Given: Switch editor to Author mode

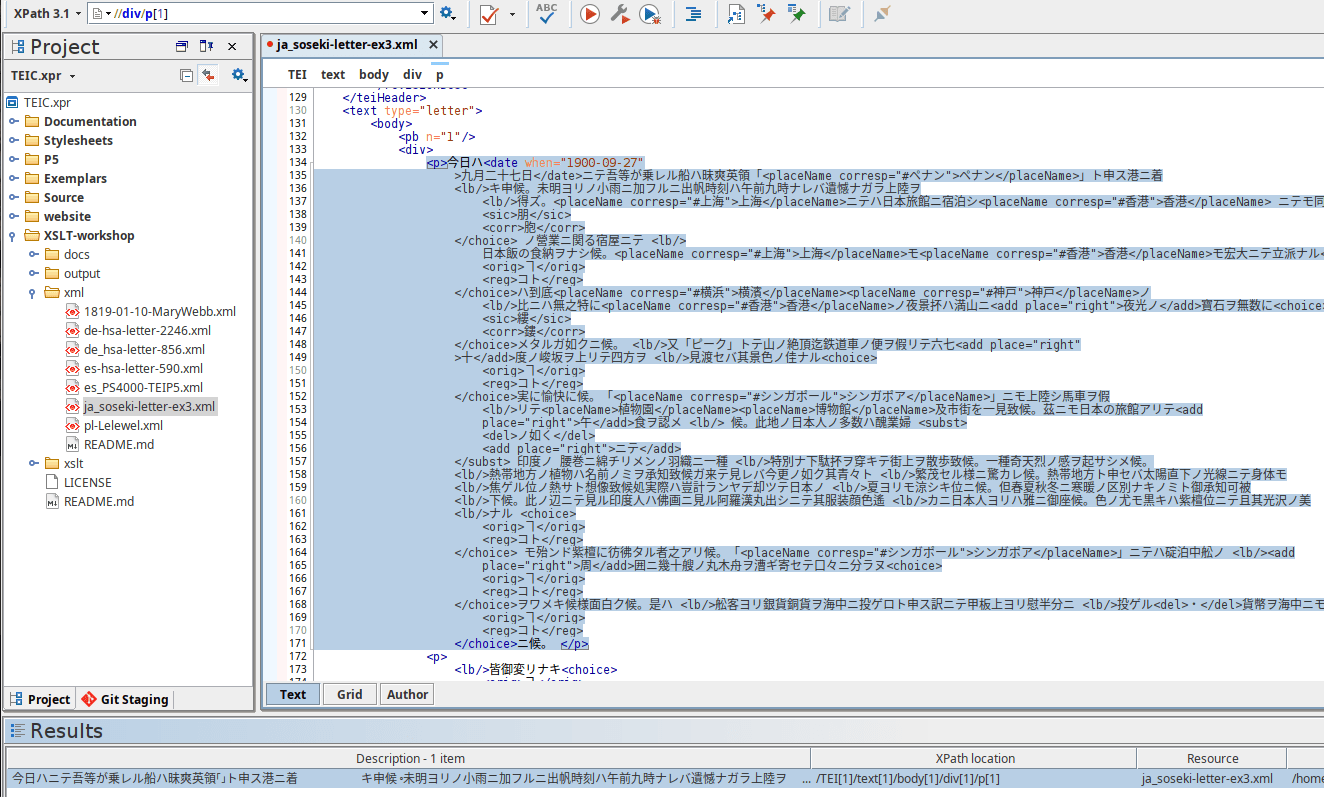Looking at the screenshot, I should click(407, 695).
